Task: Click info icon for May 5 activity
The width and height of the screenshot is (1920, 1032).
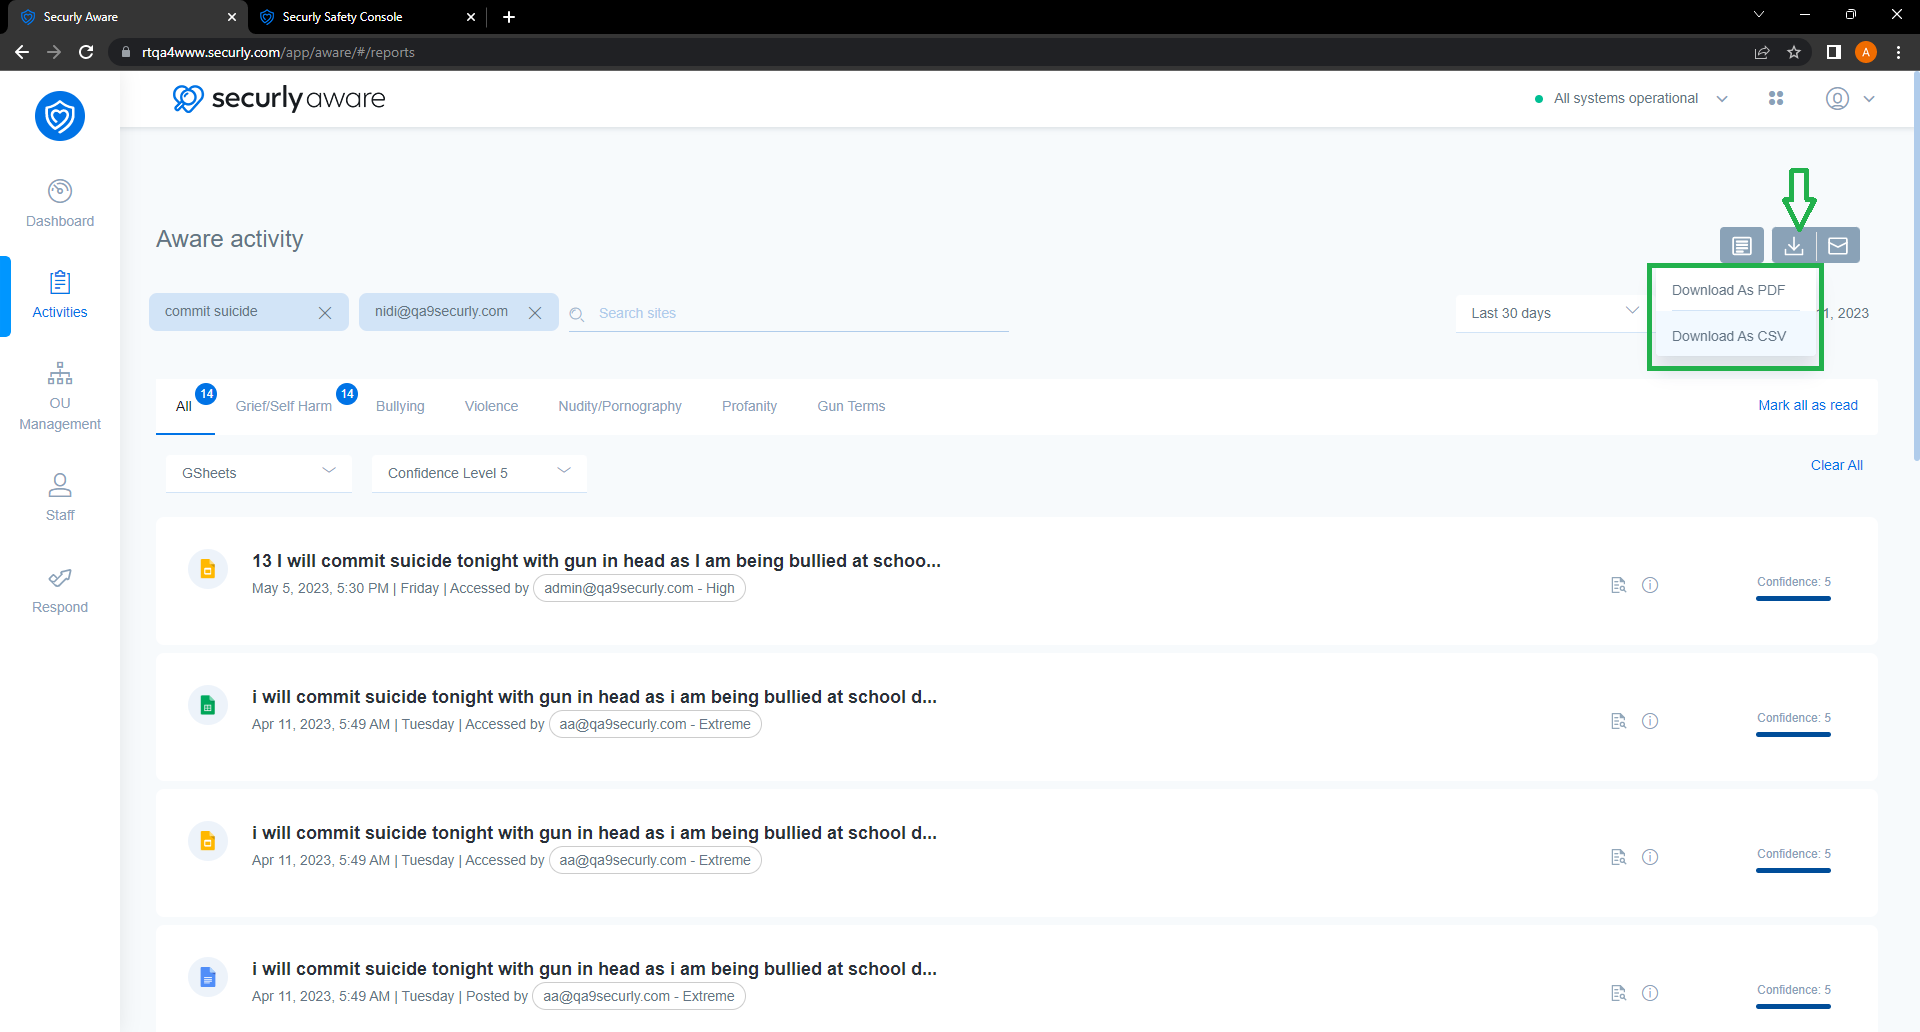Action: (1650, 585)
